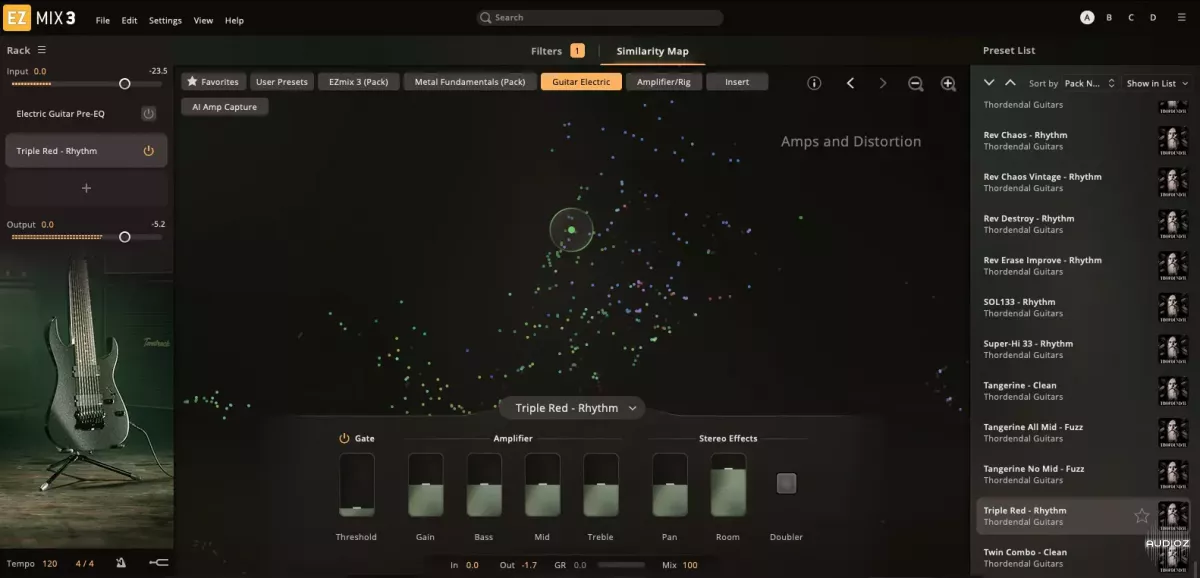Go back with the left arrow

coord(850,83)
